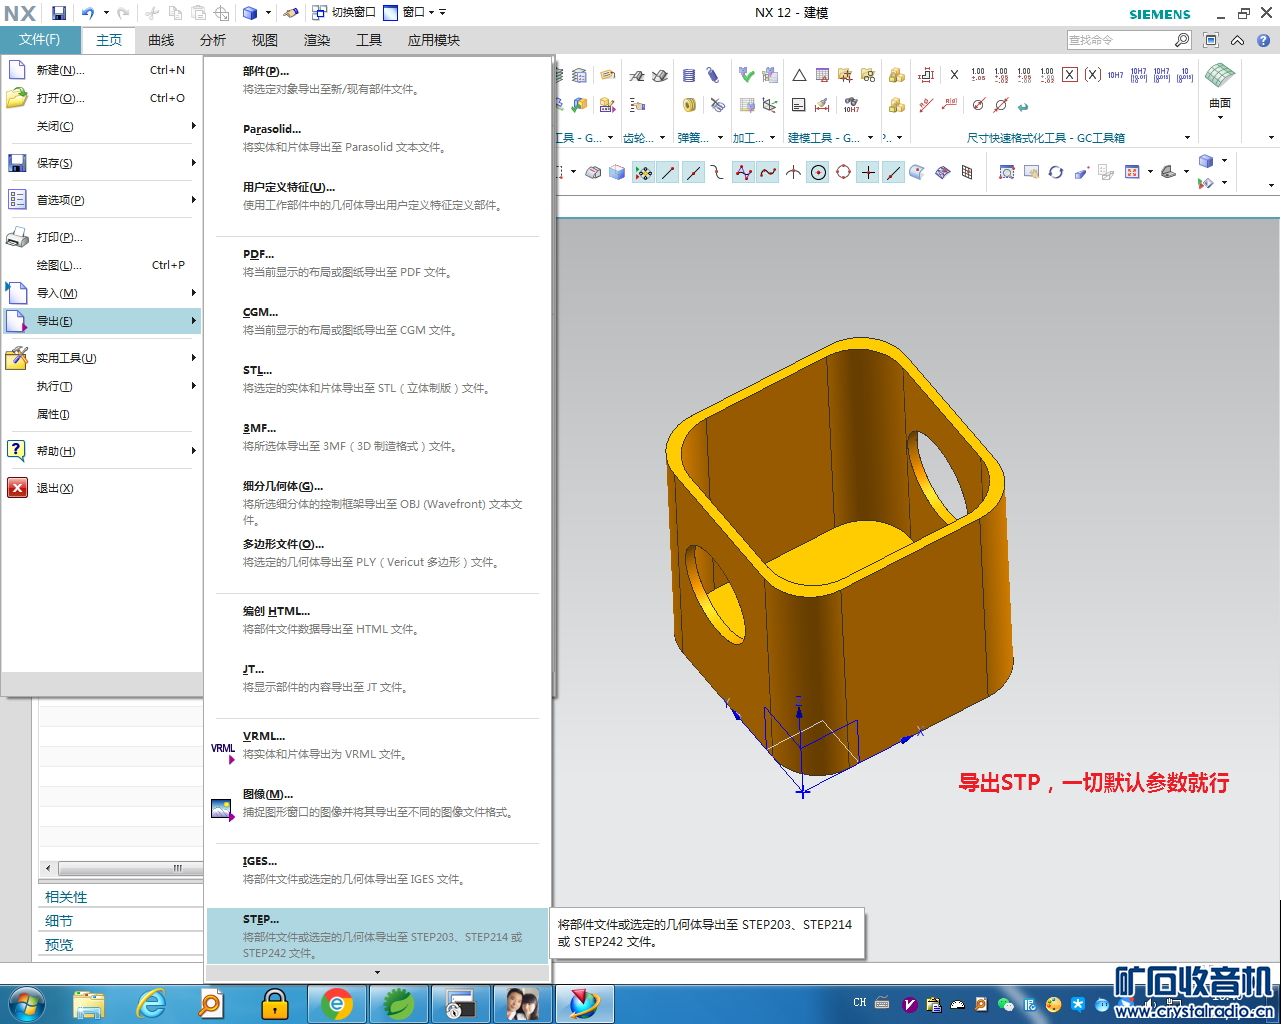Click the Save icon in quick access toolbar

(x=59, y=13)
